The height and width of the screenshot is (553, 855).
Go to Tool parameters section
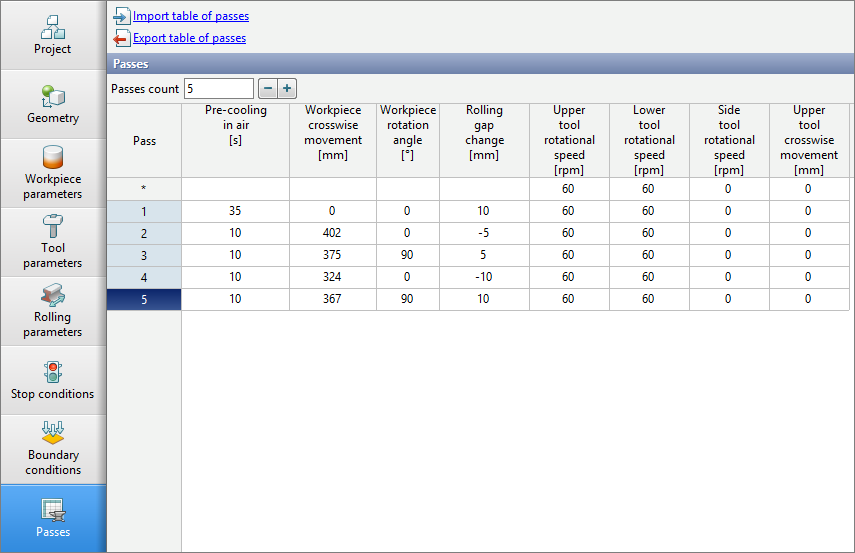pos(52,228)
